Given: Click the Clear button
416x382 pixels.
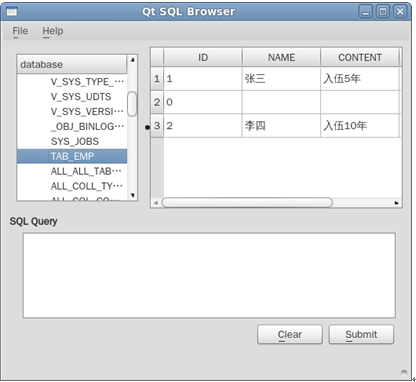Looking at the screenshot, I should click(x=290, y=334).
